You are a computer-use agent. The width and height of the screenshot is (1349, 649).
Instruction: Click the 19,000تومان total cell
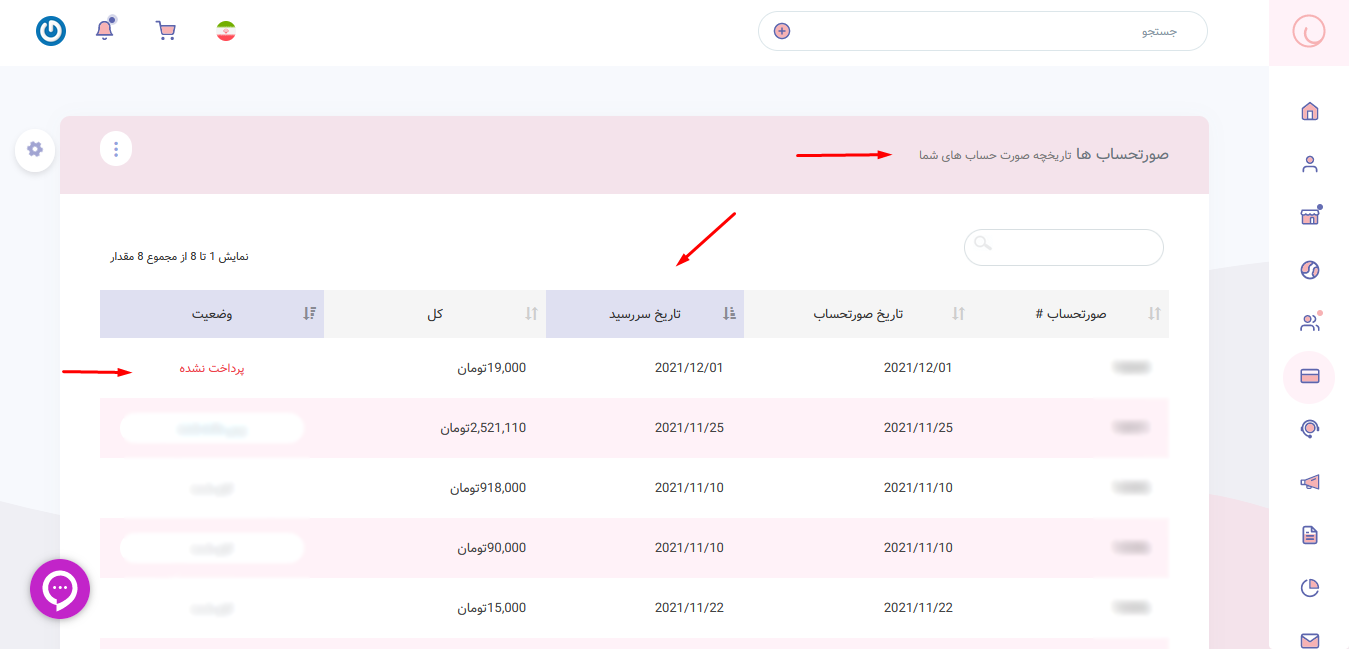(492, 368)
